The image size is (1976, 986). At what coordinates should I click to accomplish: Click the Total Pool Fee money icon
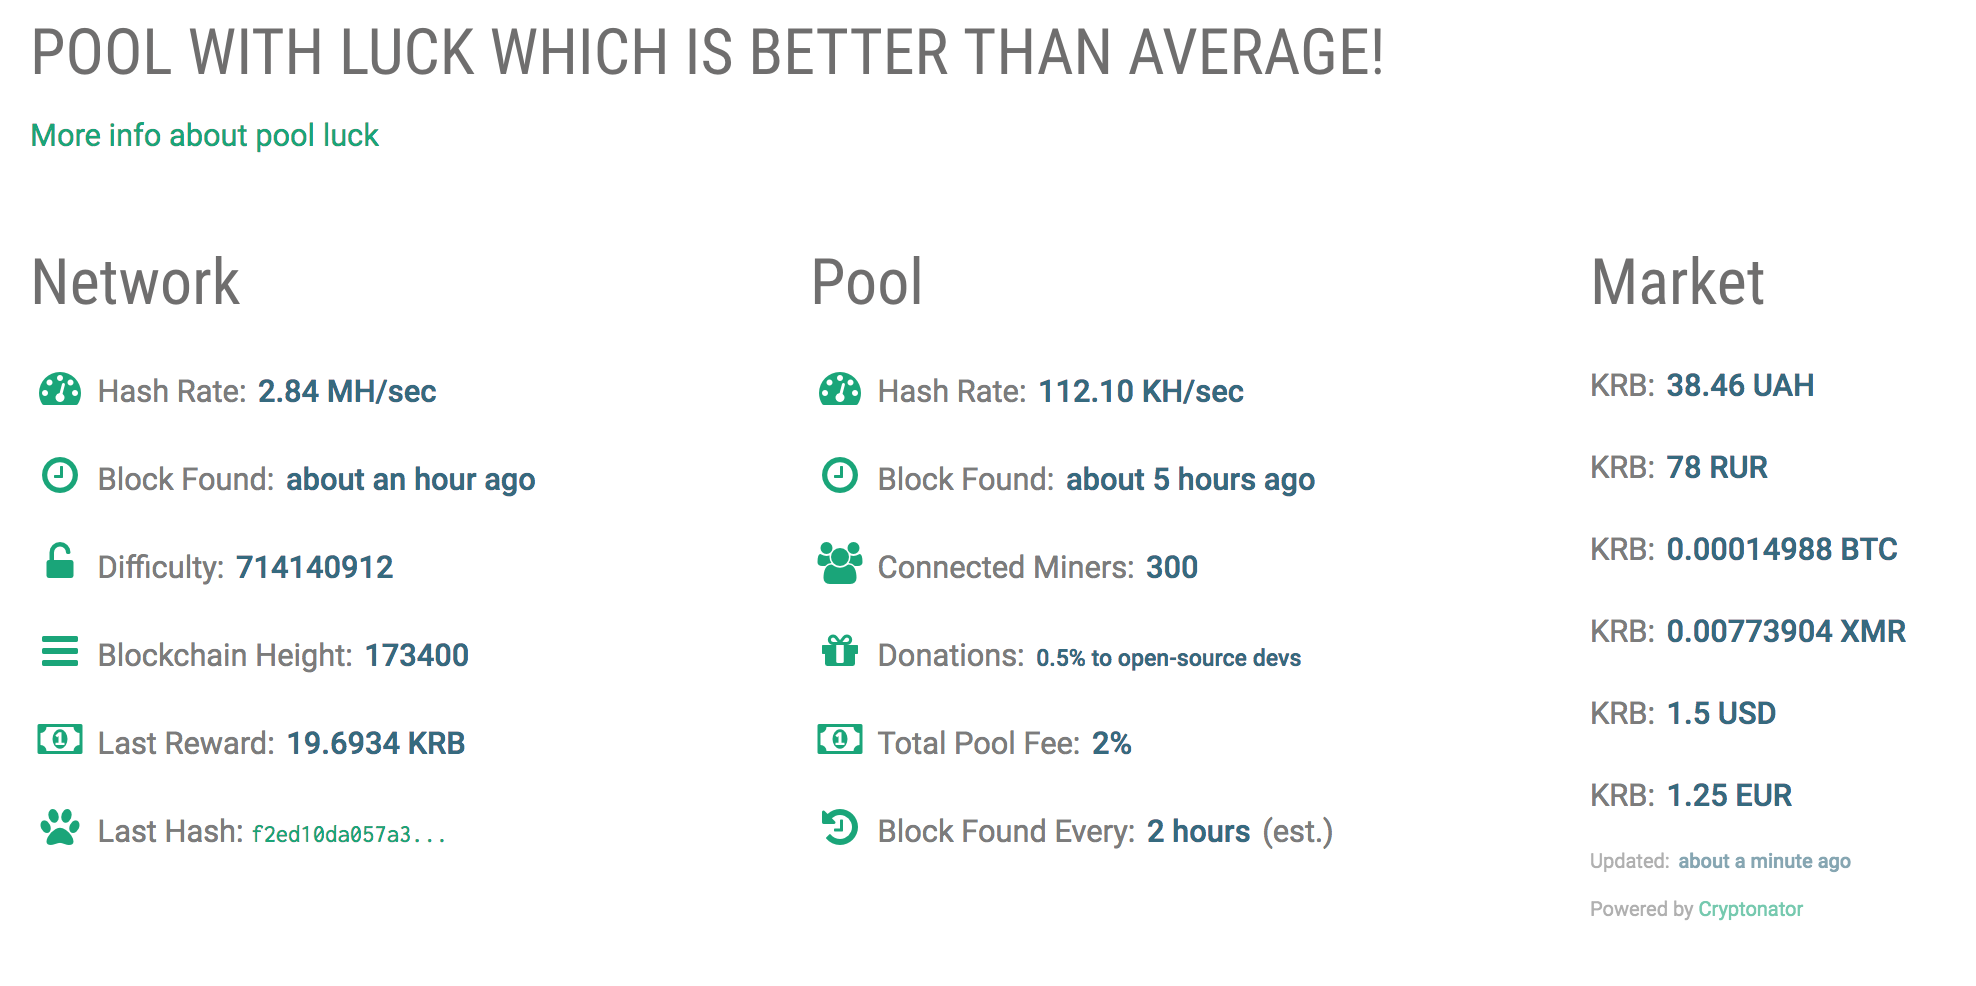coord(840,739)
